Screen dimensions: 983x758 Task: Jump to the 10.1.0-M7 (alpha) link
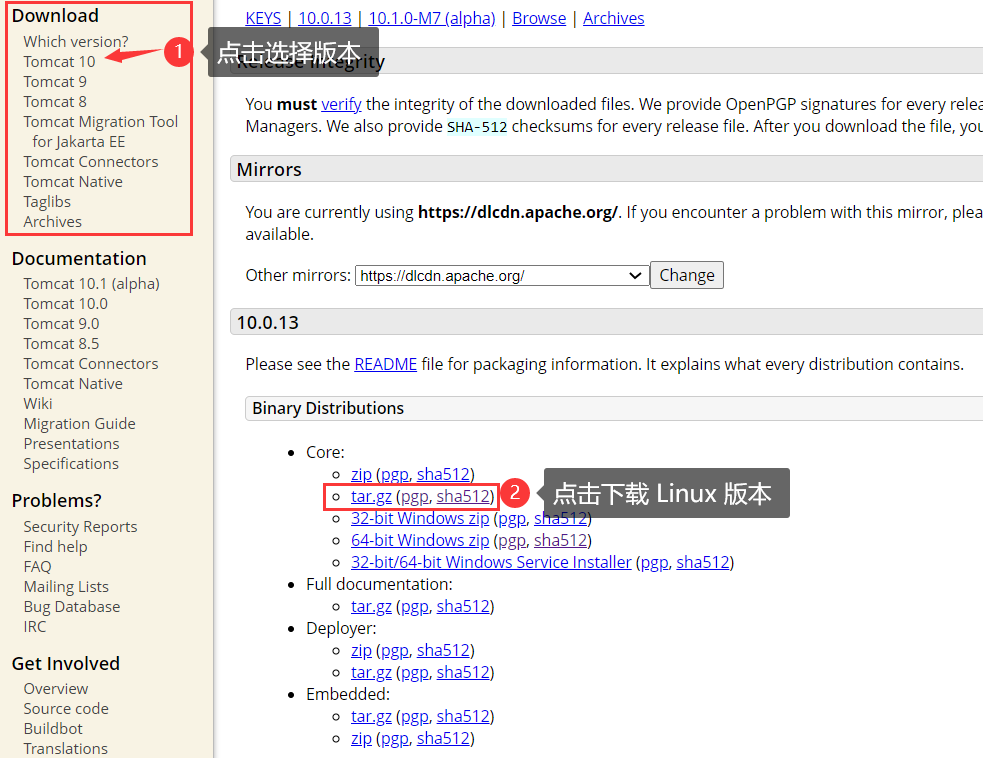coord(431,18)
